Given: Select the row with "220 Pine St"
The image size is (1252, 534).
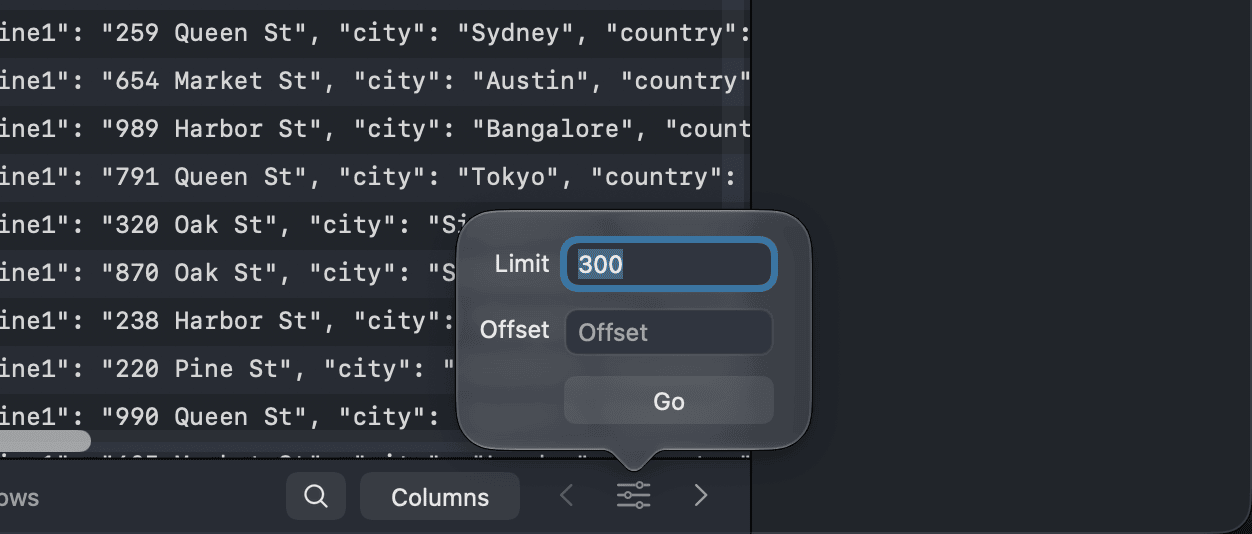Looking at the screenshot, I should pos(228,369).
